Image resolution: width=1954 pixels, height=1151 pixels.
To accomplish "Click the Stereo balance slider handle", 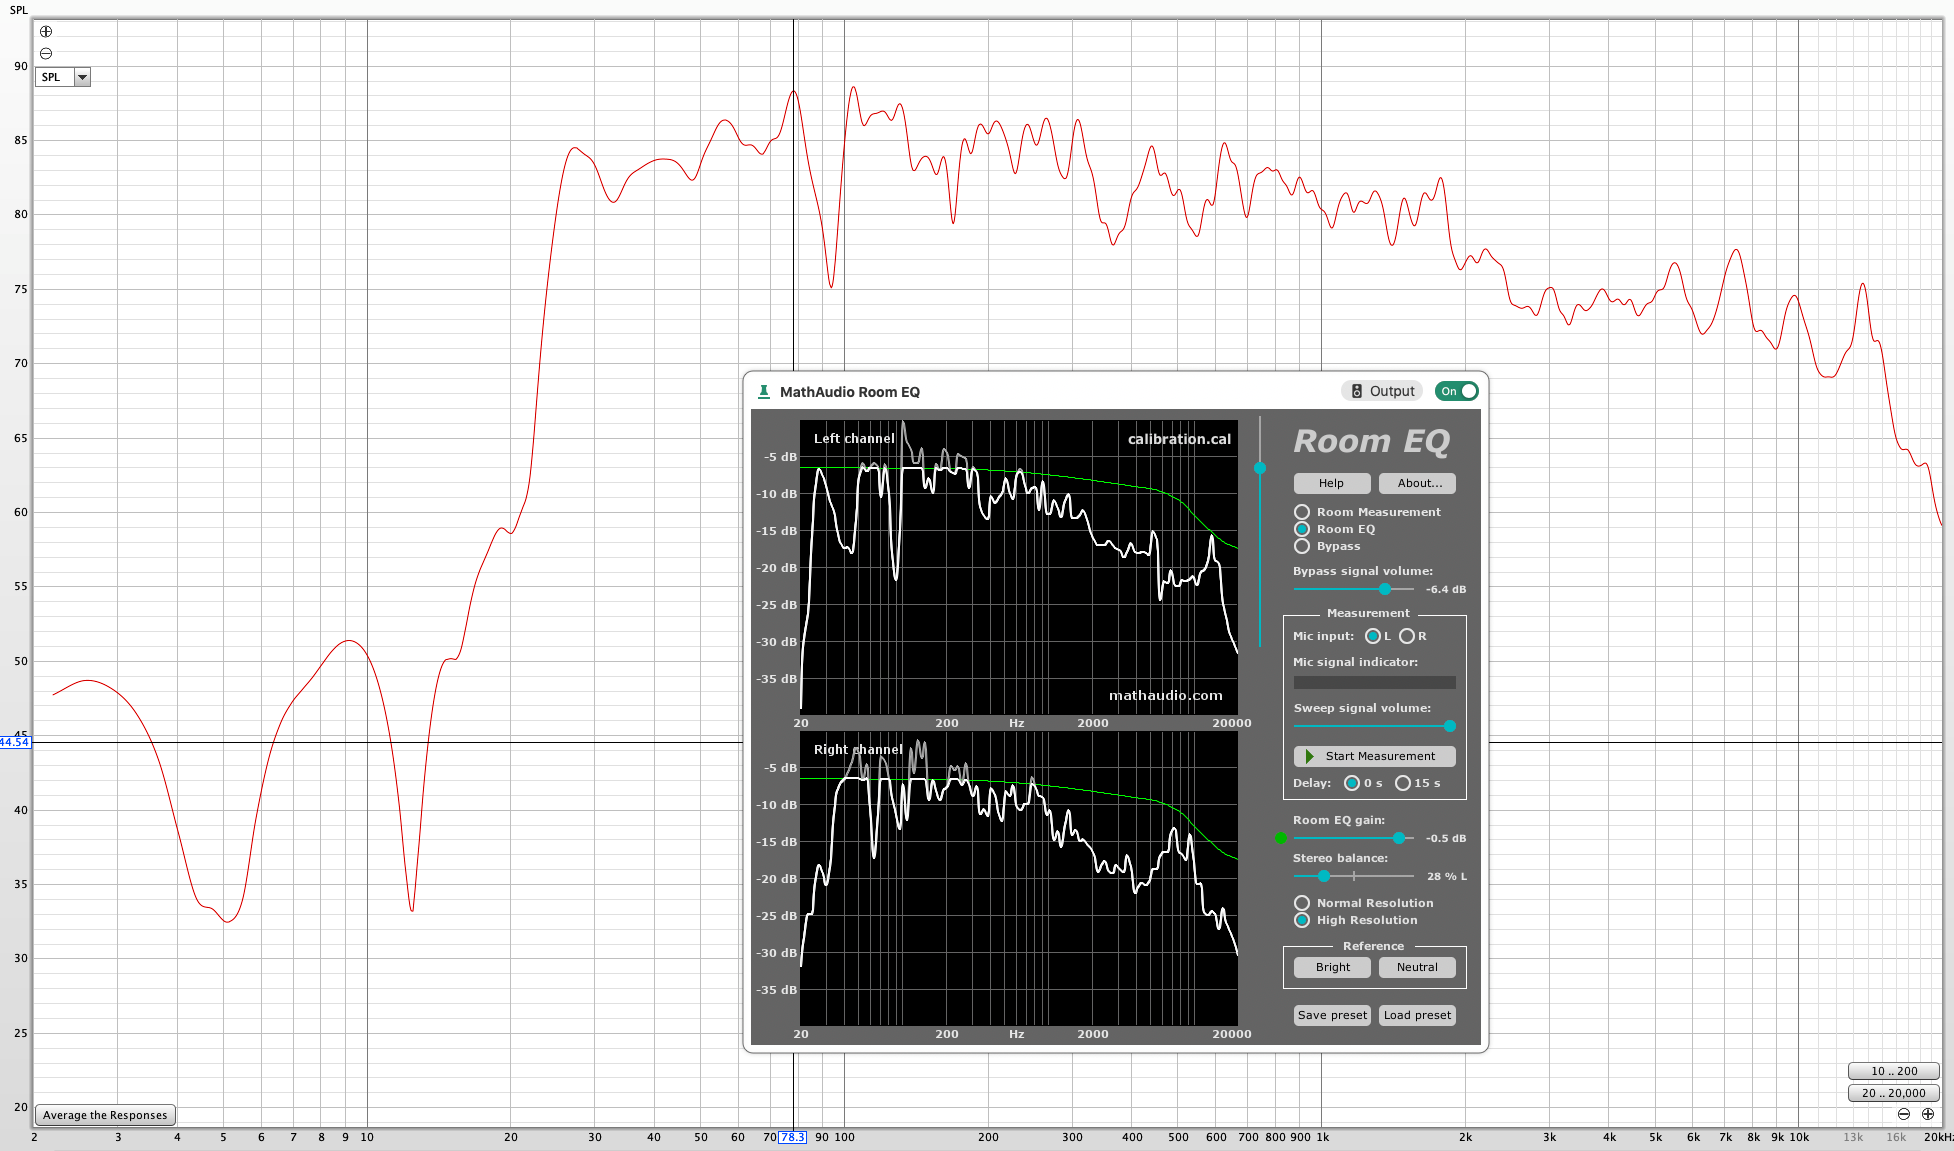I will point(1324,876).
